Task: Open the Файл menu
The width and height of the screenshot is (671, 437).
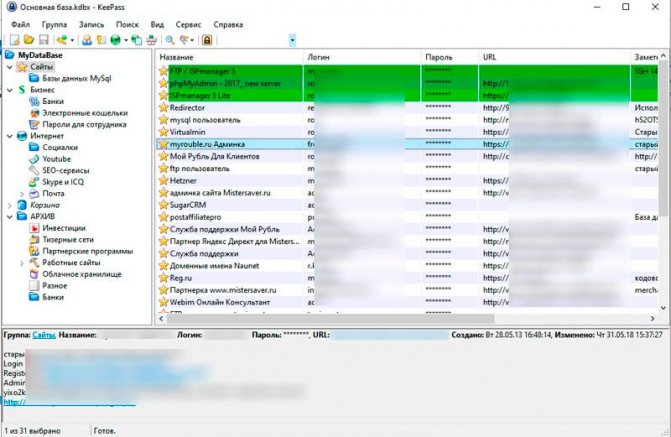Action: (x=20, y=24)
